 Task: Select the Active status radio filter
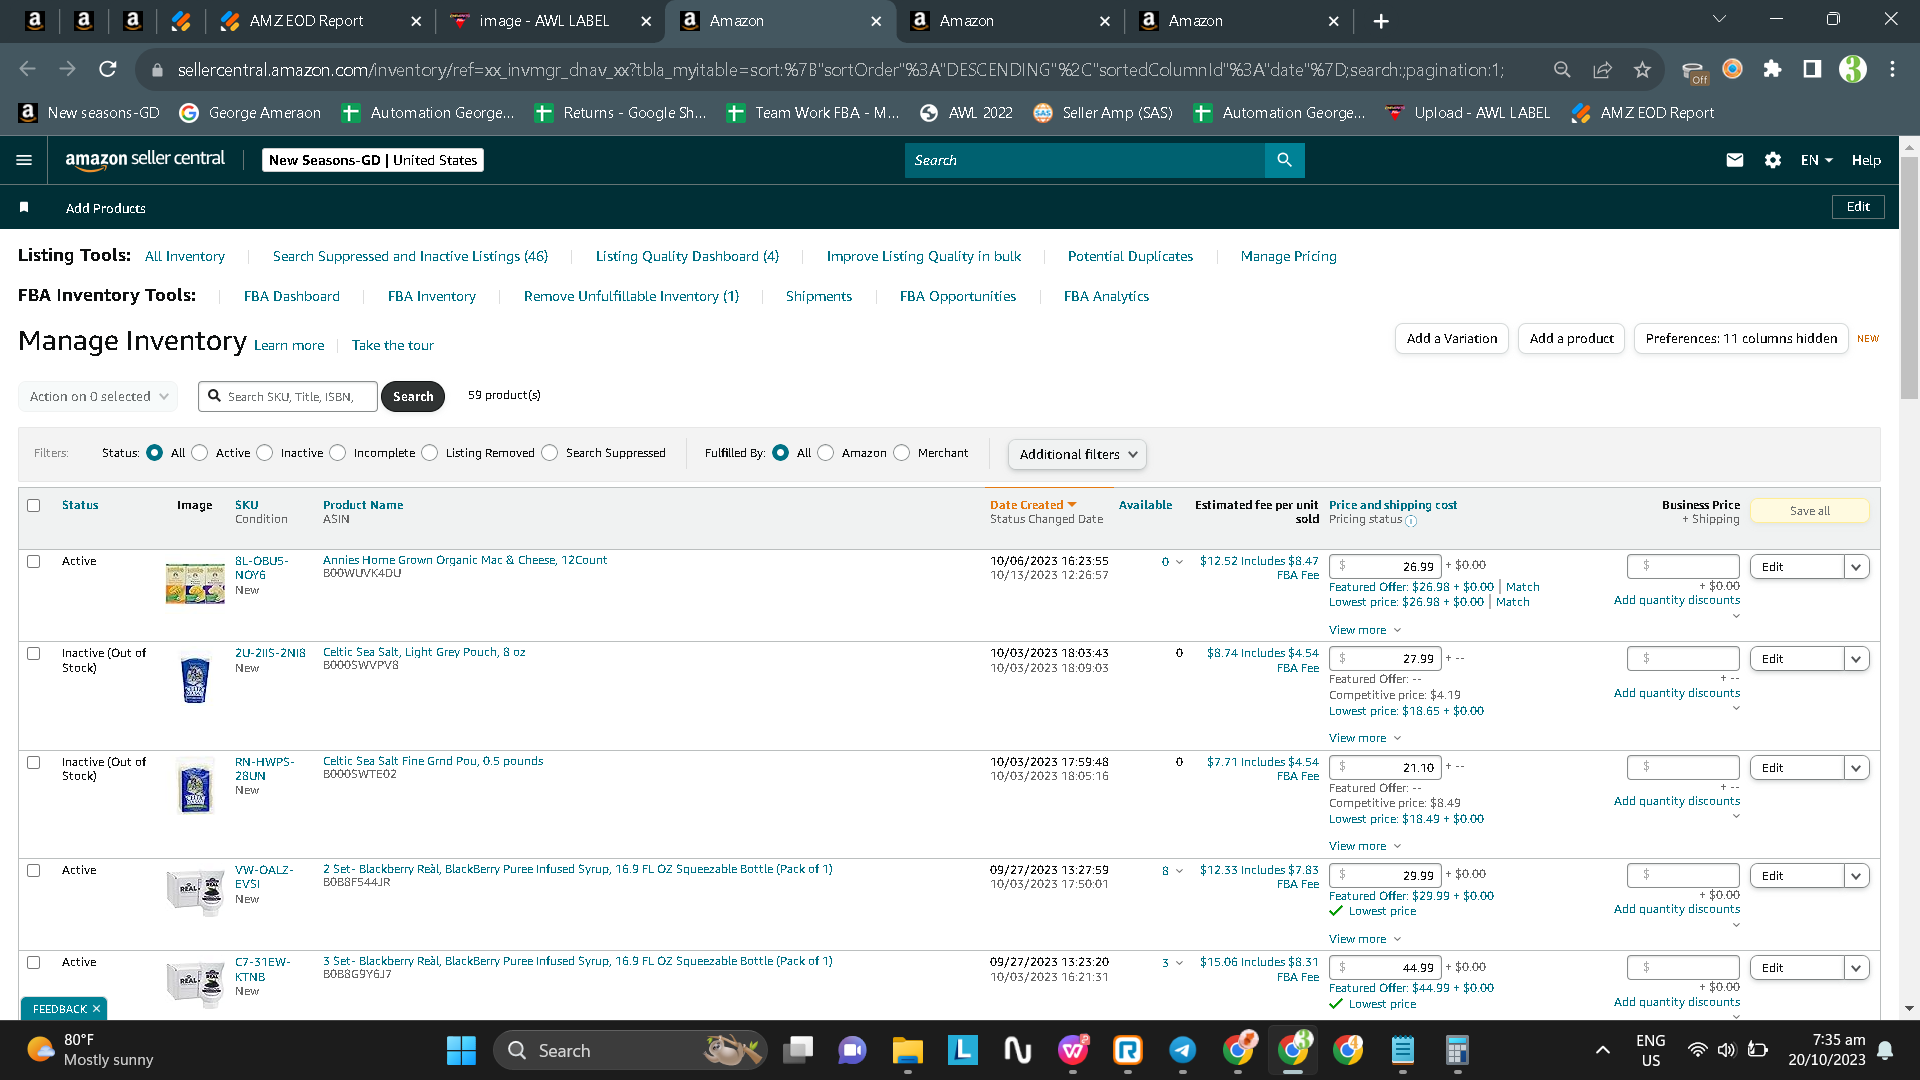(x=200, y=453)
